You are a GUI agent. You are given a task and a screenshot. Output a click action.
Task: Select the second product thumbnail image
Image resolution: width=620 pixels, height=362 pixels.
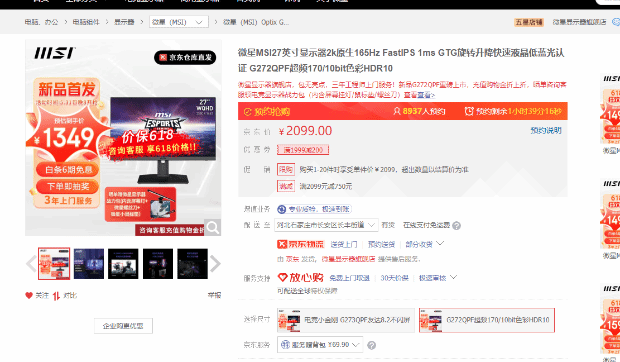coord(89,264)
